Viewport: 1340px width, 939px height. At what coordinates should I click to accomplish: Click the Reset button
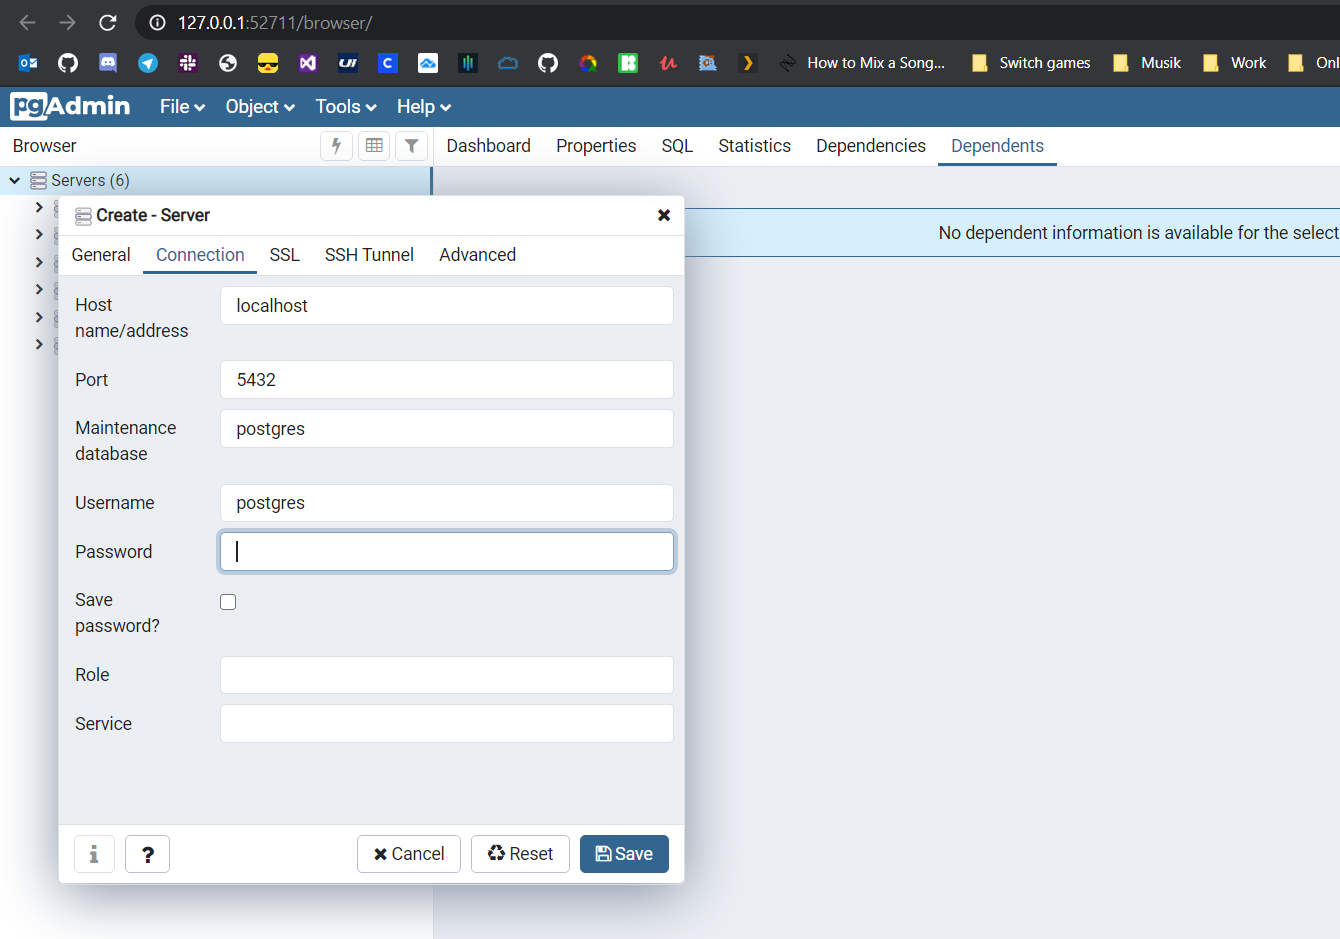click(520, 854)
